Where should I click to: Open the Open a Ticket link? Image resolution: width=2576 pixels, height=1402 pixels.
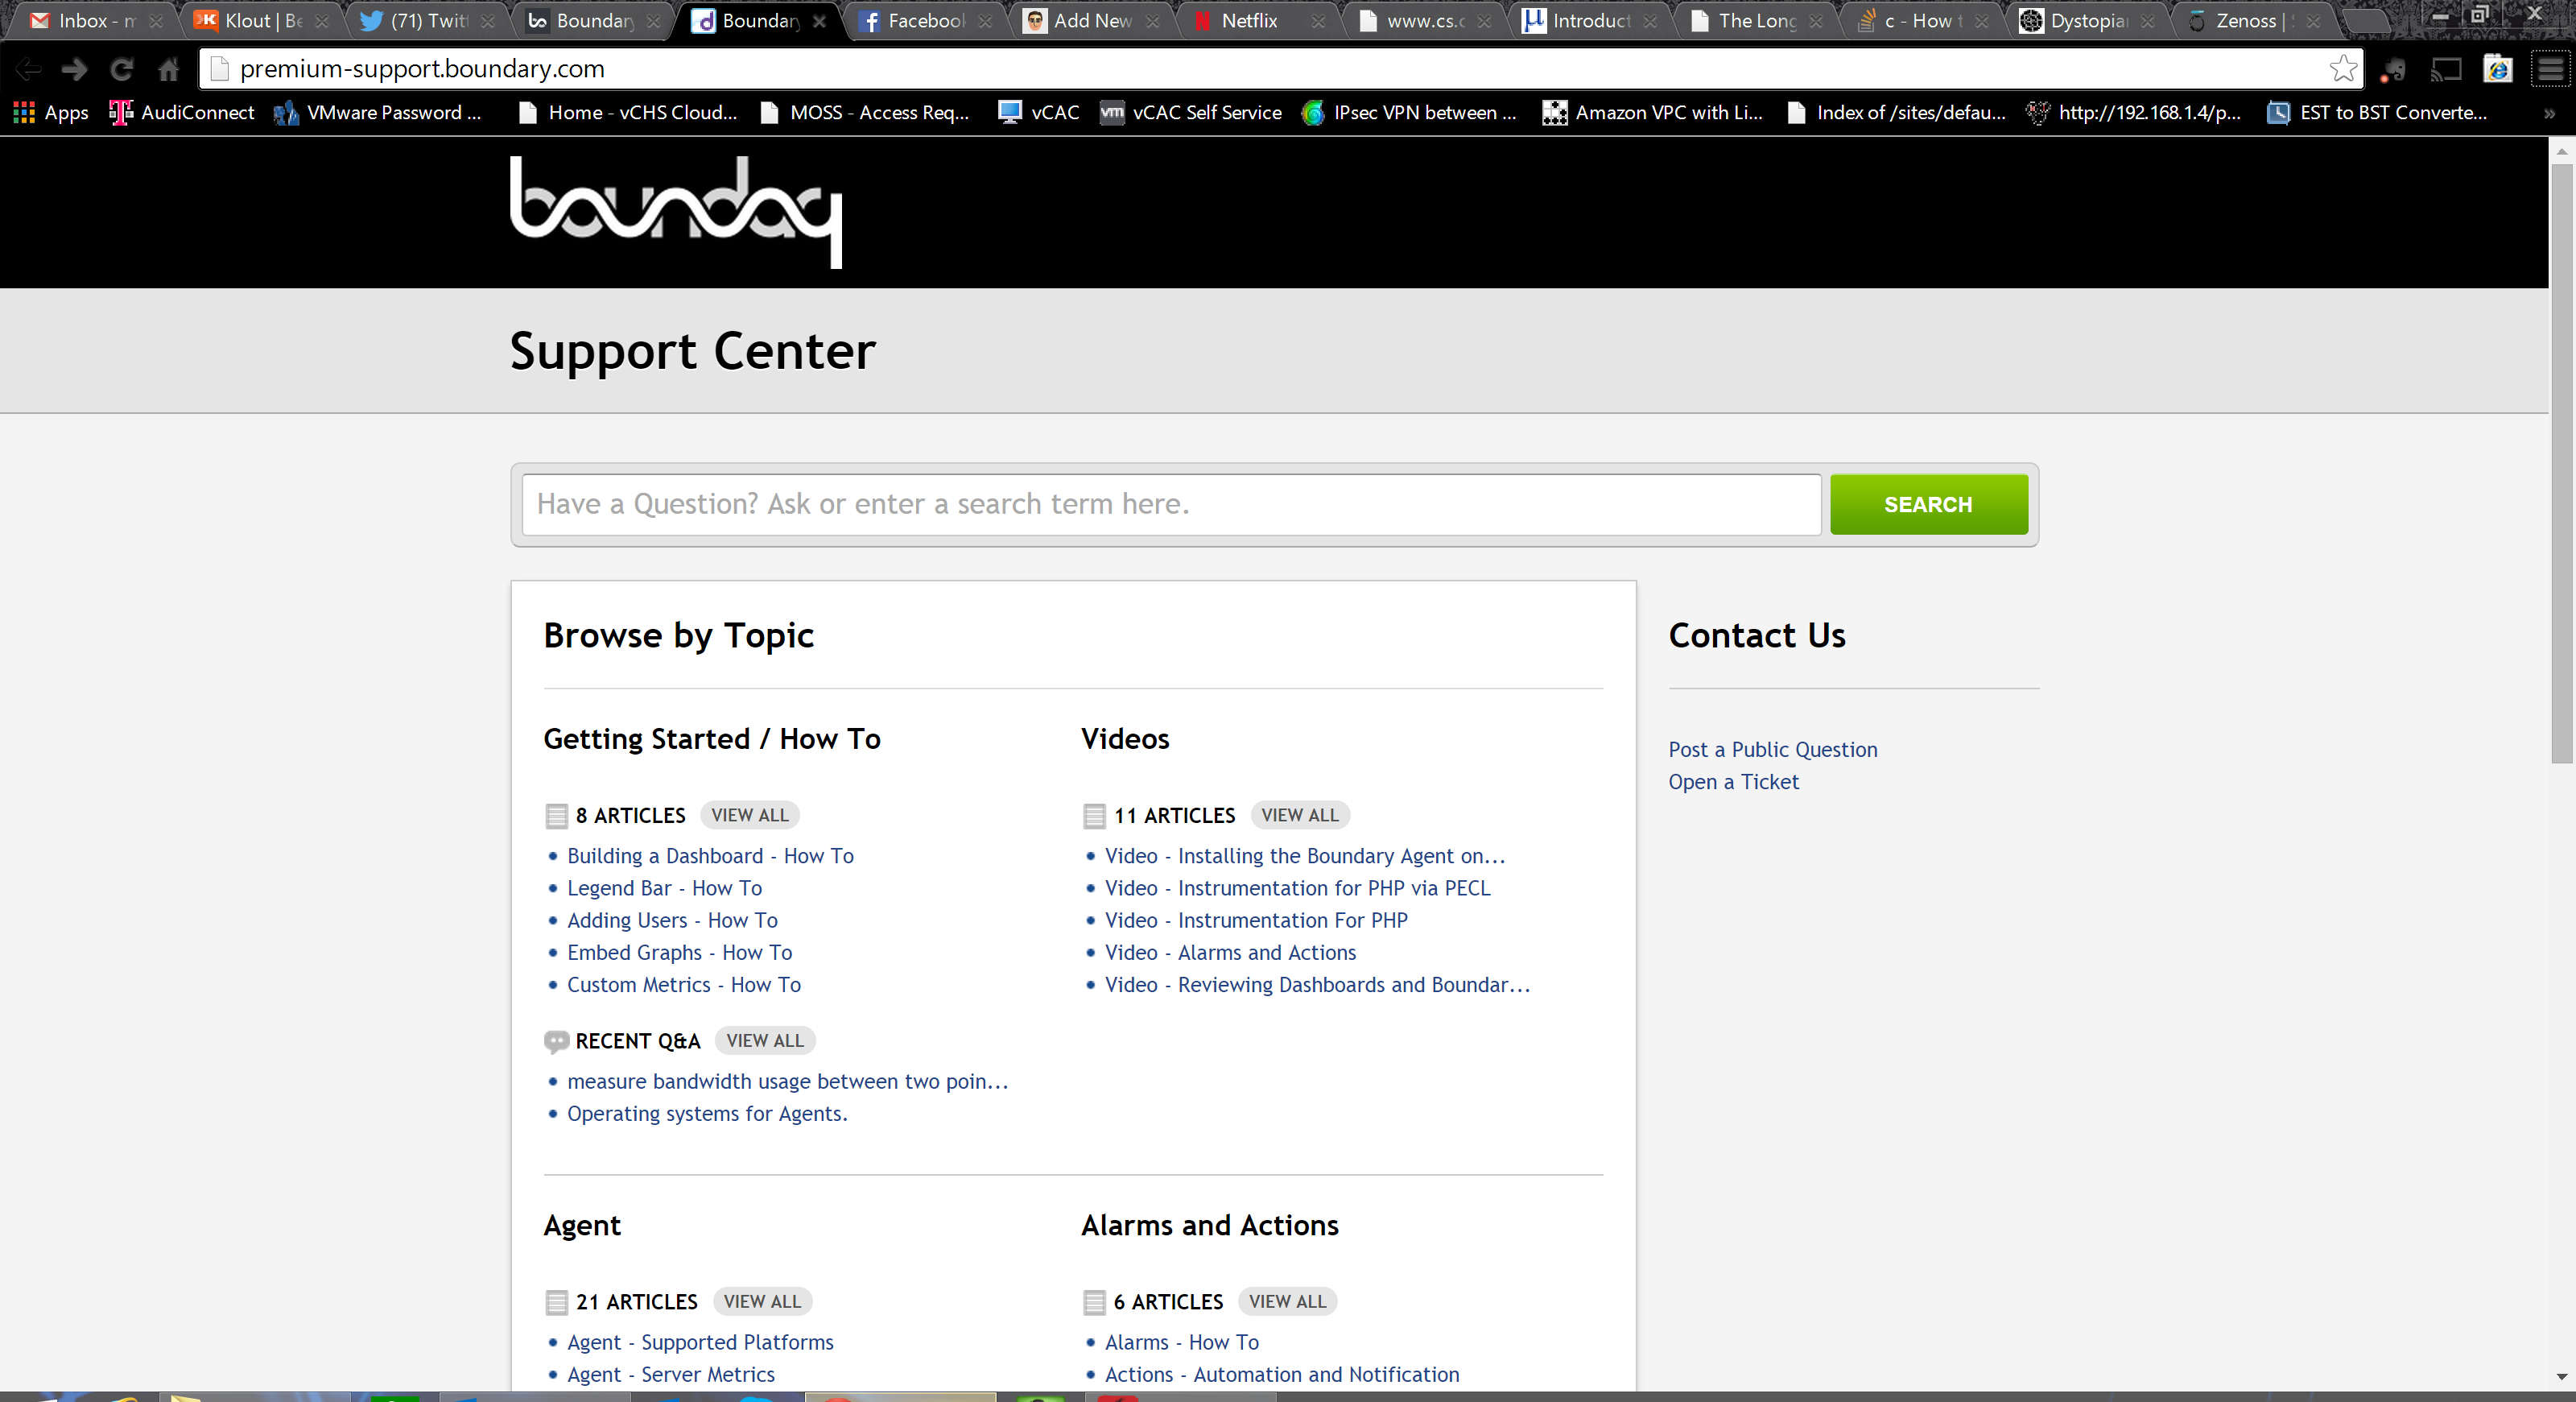(x=1733, y=782)
